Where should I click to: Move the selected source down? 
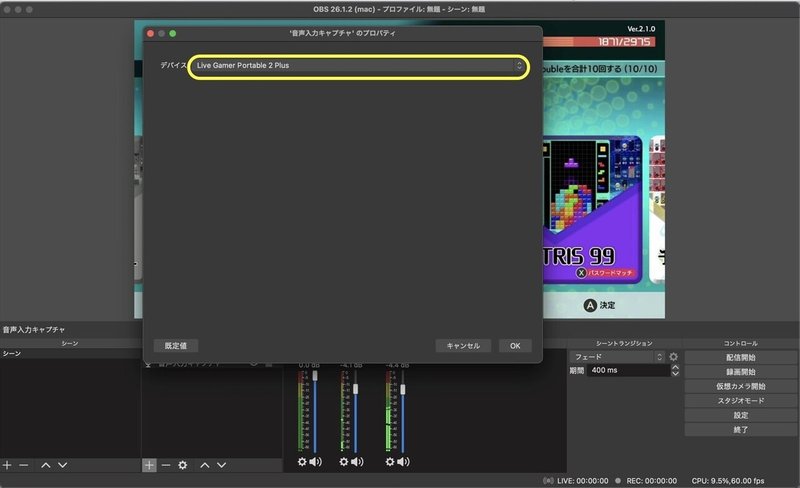click(221, 465)
